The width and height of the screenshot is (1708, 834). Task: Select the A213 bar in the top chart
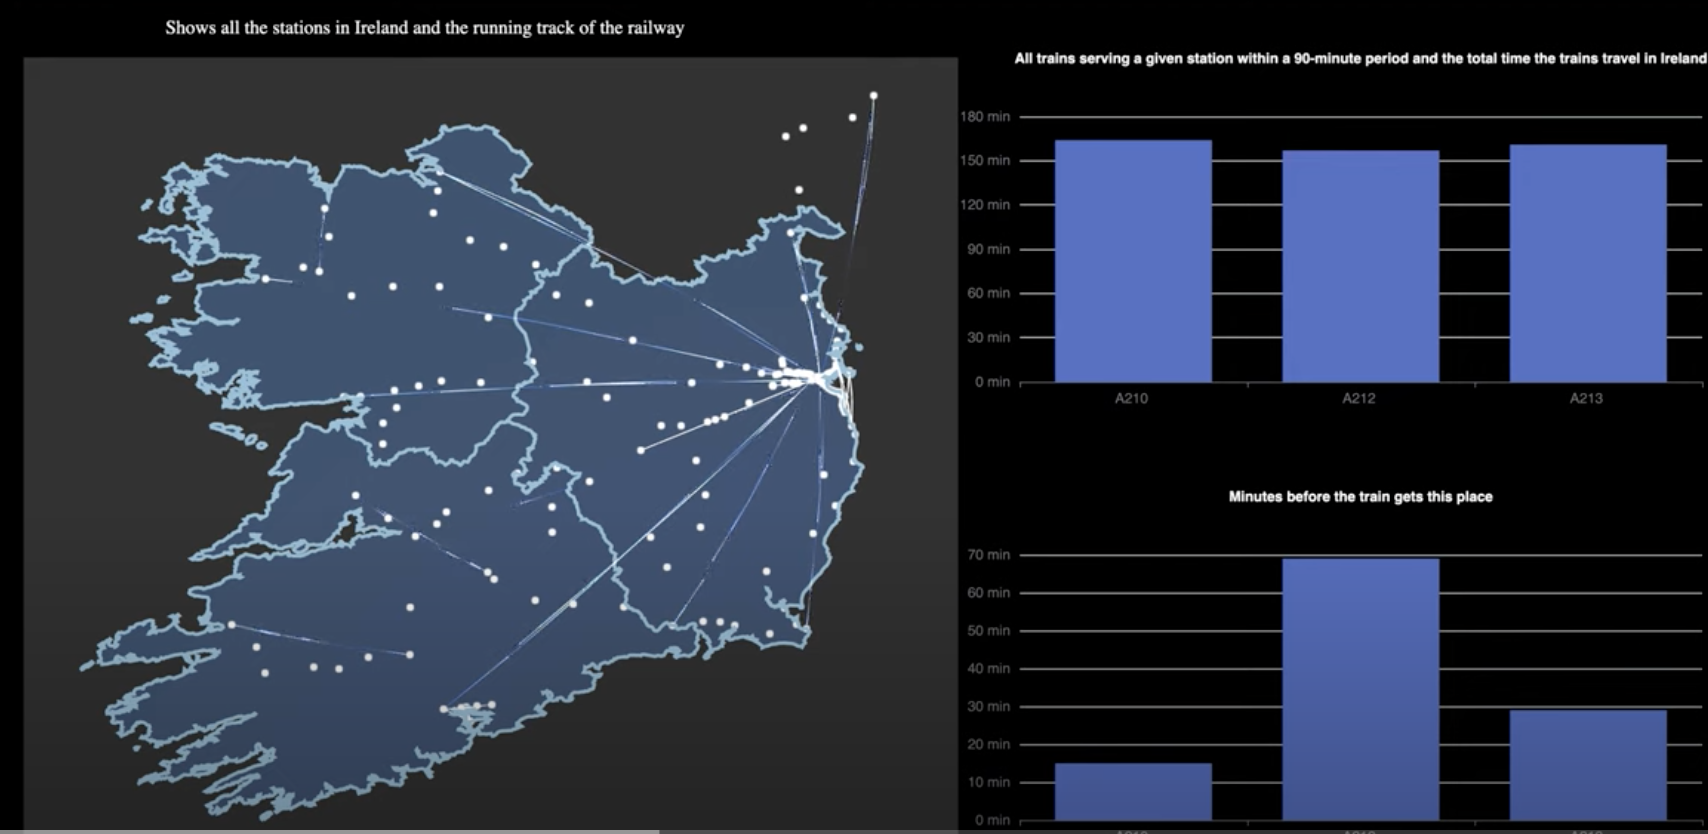(x=1588, y=263)
